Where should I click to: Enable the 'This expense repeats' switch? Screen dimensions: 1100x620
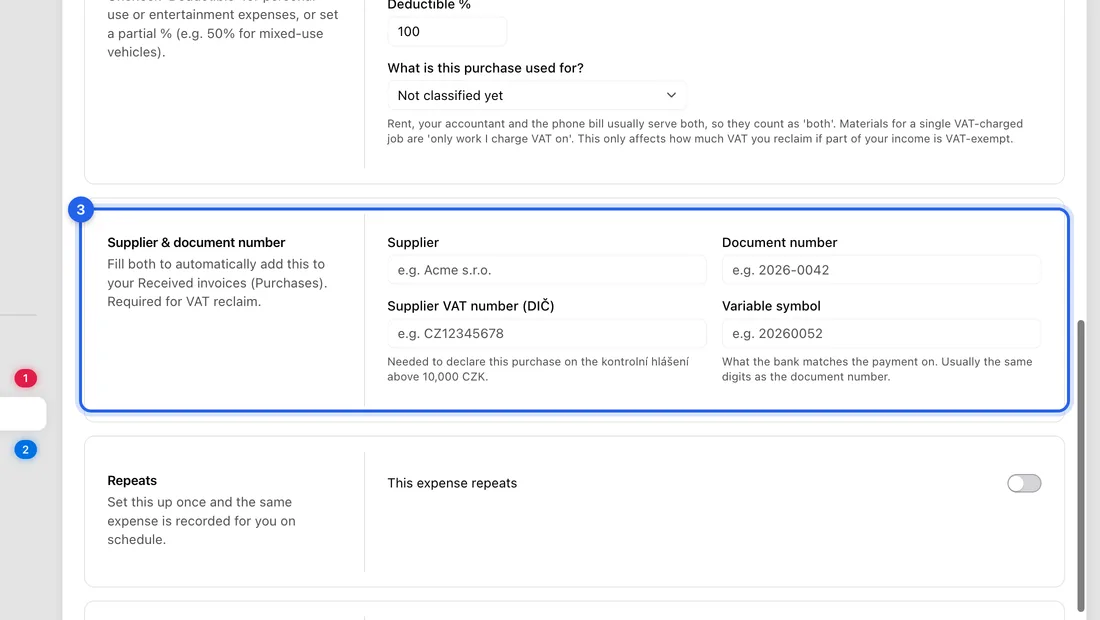point(1024,483)
